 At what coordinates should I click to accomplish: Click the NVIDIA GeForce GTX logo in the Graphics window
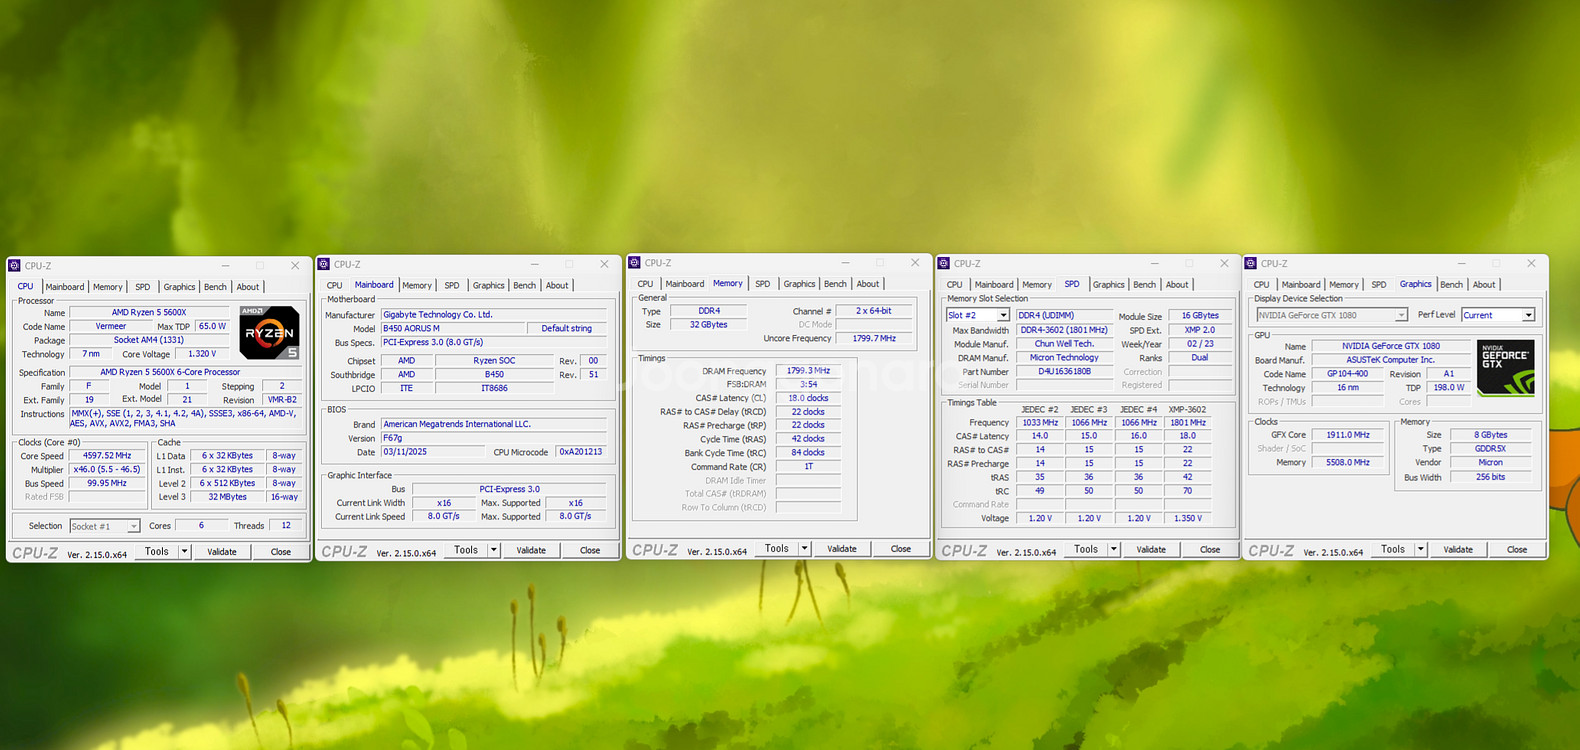pyautogui.click(x=1505, y=368)
